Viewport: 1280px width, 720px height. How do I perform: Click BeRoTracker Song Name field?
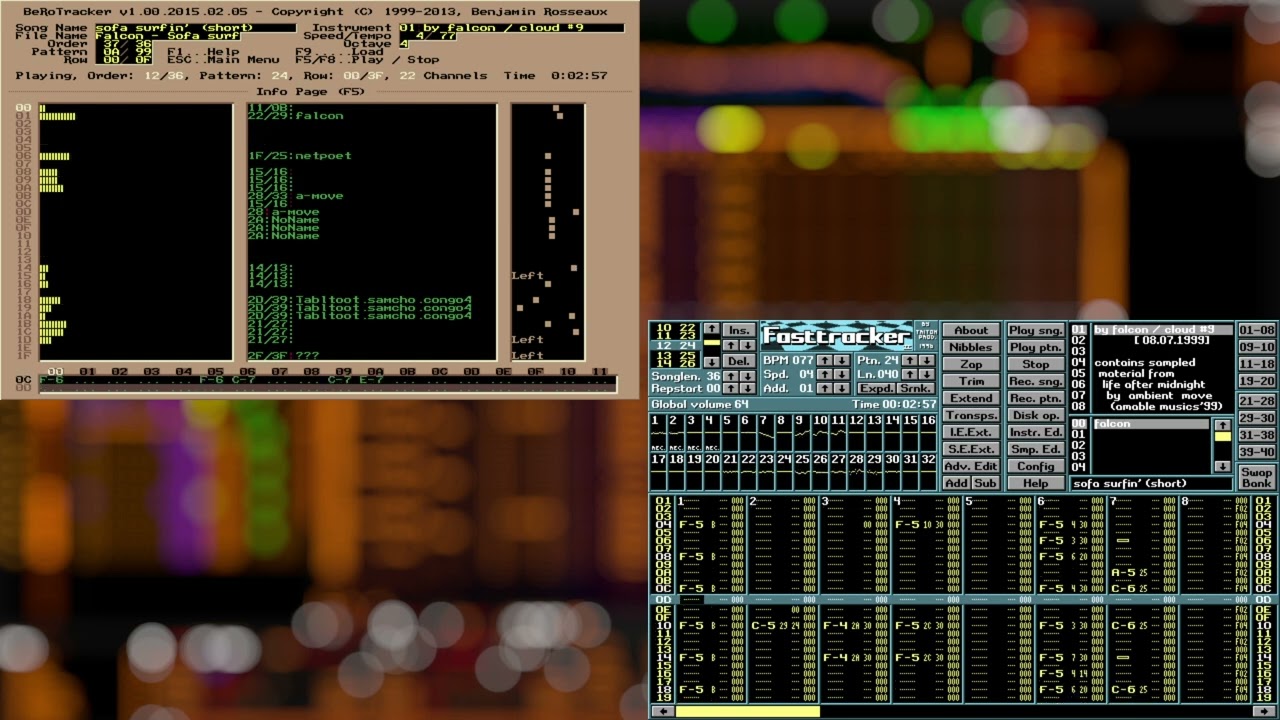pos(196,28)
